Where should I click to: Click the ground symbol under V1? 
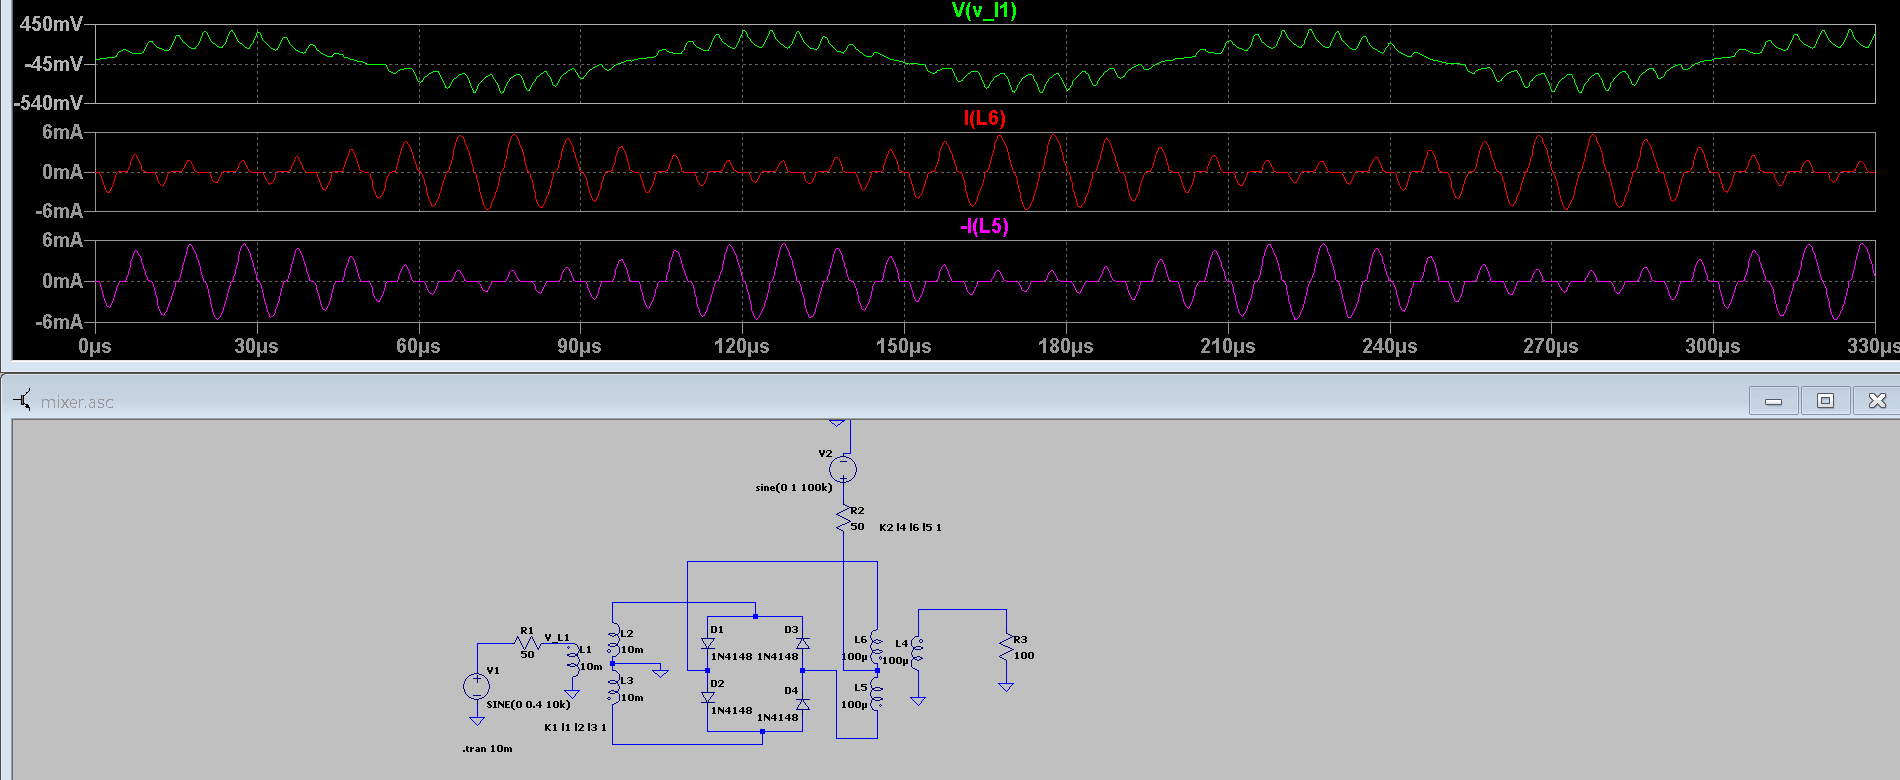(476, 720)
